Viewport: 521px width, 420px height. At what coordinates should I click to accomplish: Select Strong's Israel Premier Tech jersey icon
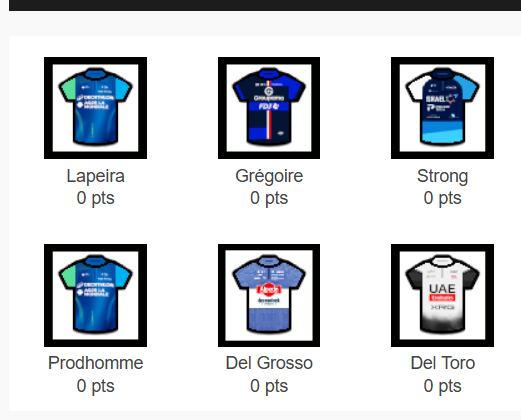coord(442,108)
